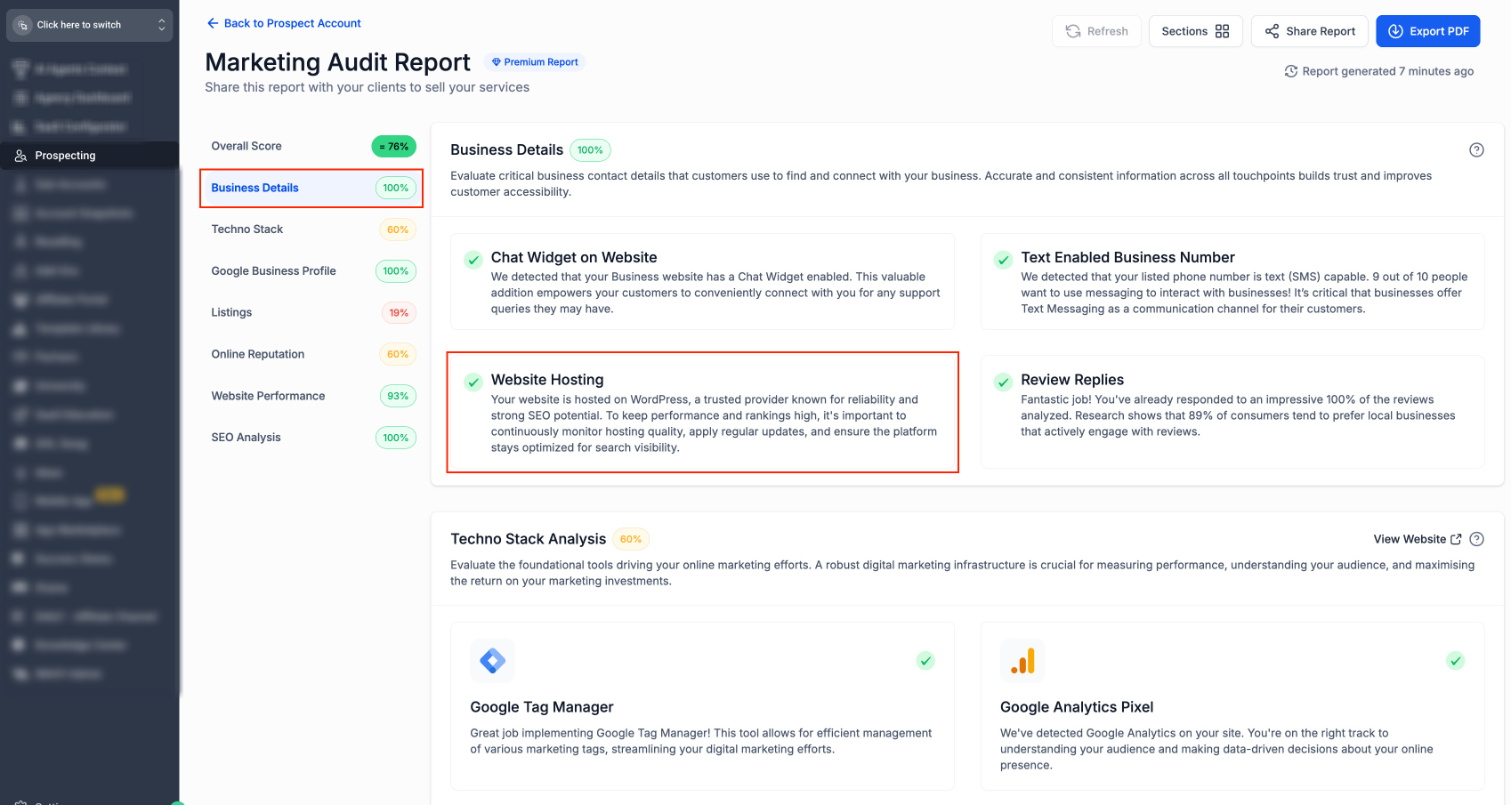Click the Google Tag Manager card title

[x=542, y=707]
